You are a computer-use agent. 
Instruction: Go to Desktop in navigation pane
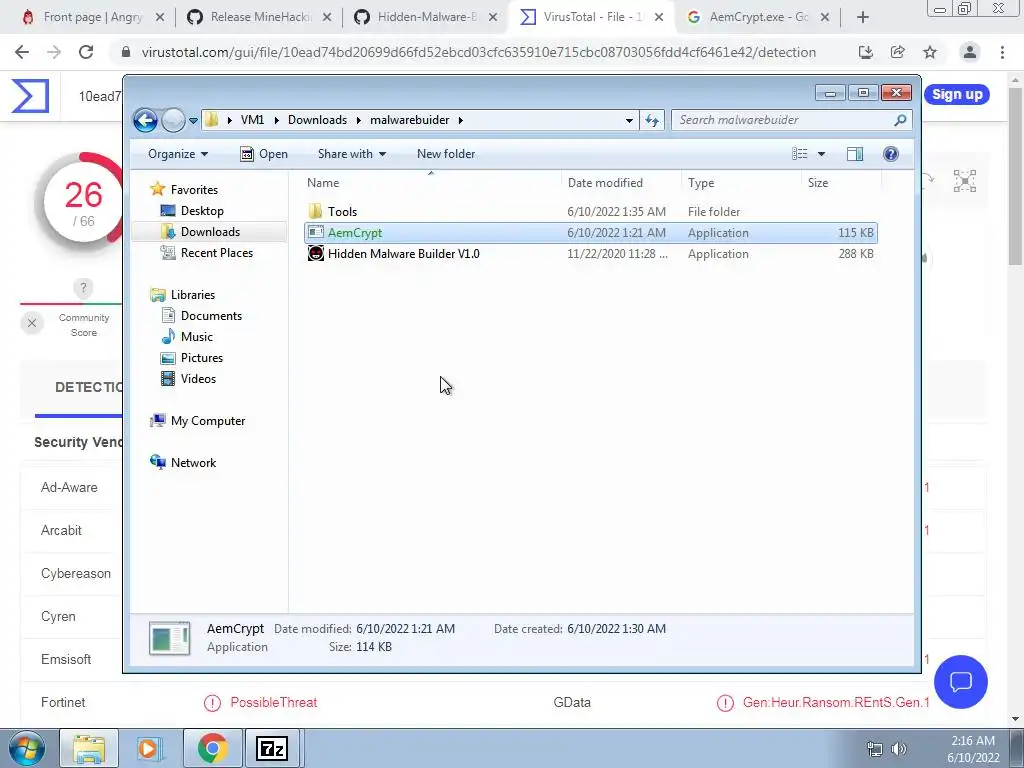click(x=202, y=211)
